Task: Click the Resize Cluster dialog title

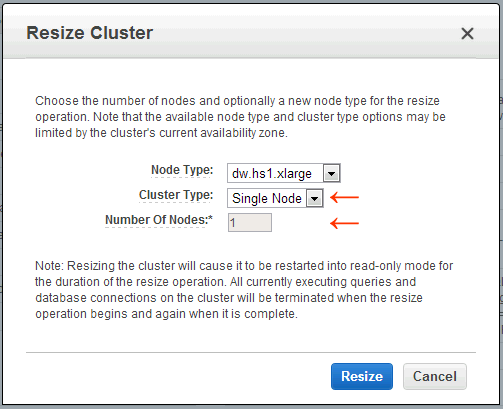Action: (x=90, y=33)
